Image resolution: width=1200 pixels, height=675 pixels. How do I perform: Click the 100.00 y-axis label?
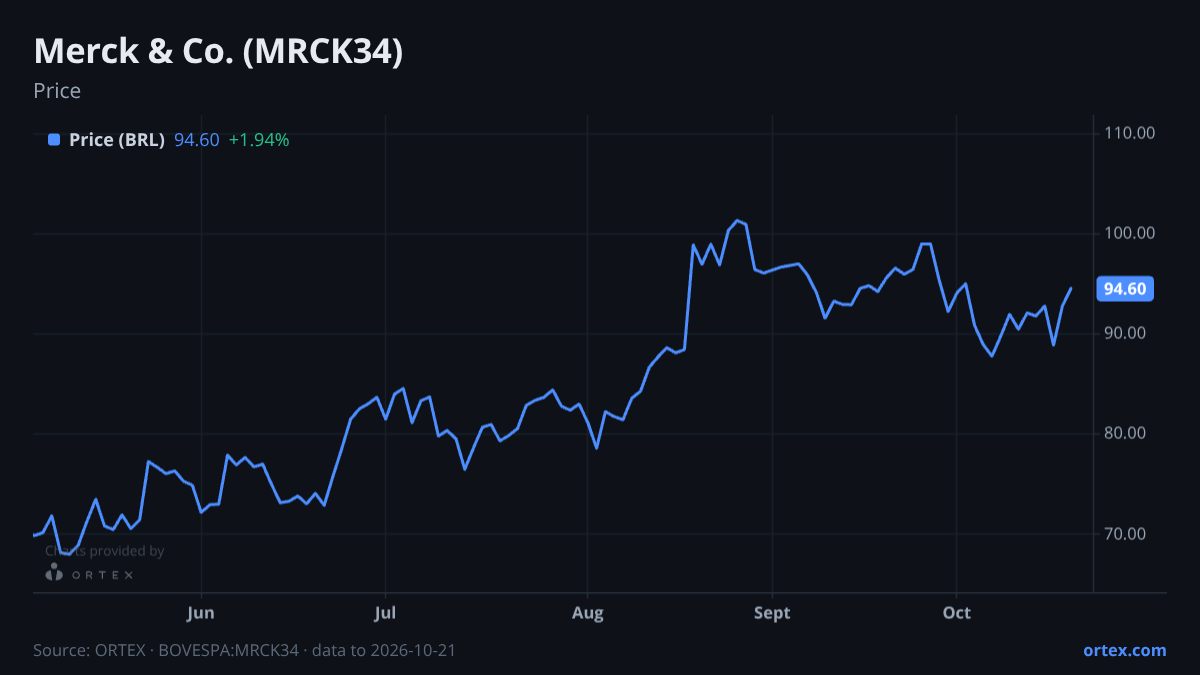(x=1130, y=233)
